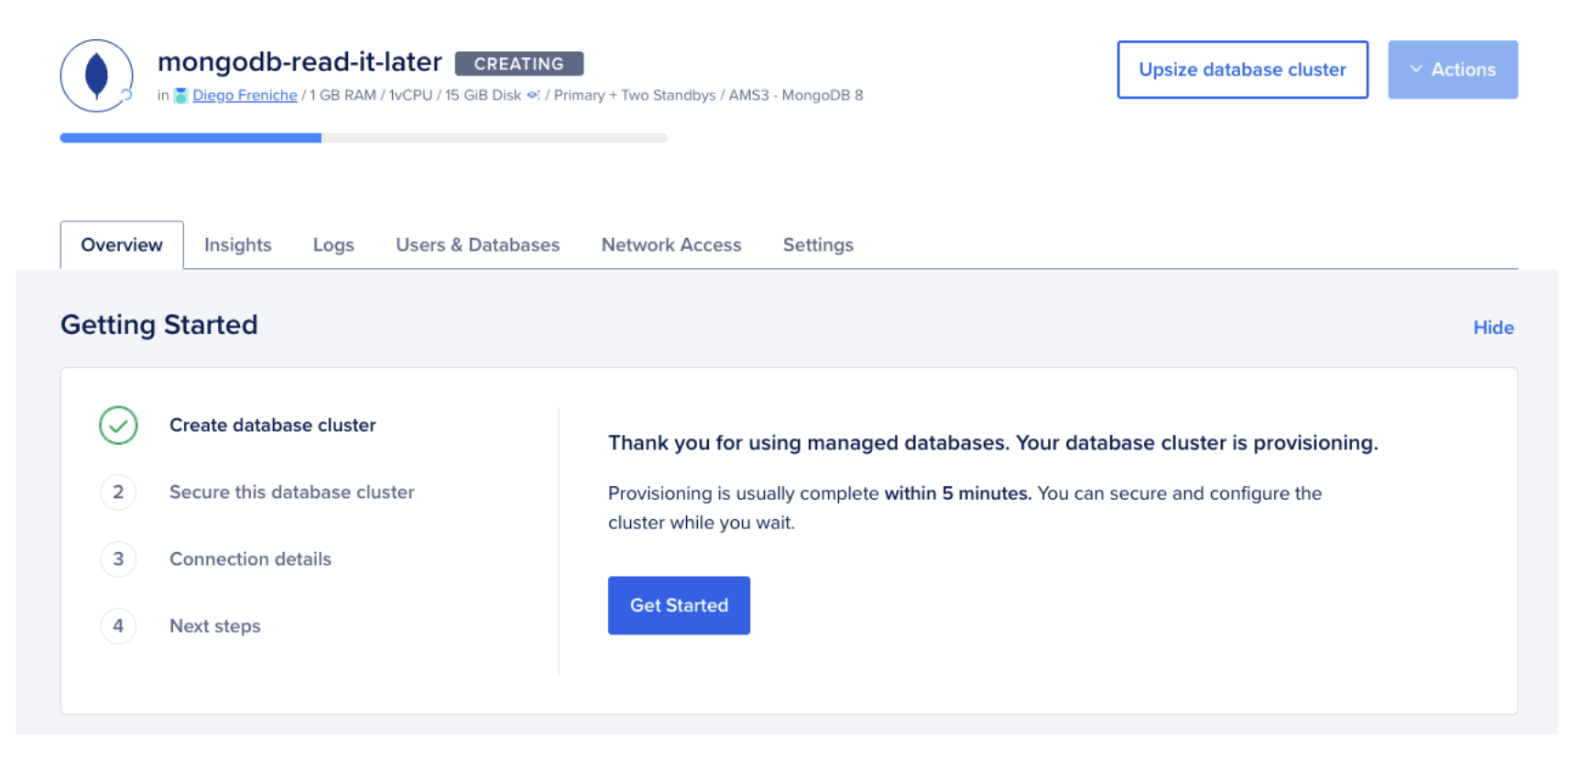This screenshot has width=1580, height=762.
Task: Click the step 4 number circle
Action: tap(118, 626)
